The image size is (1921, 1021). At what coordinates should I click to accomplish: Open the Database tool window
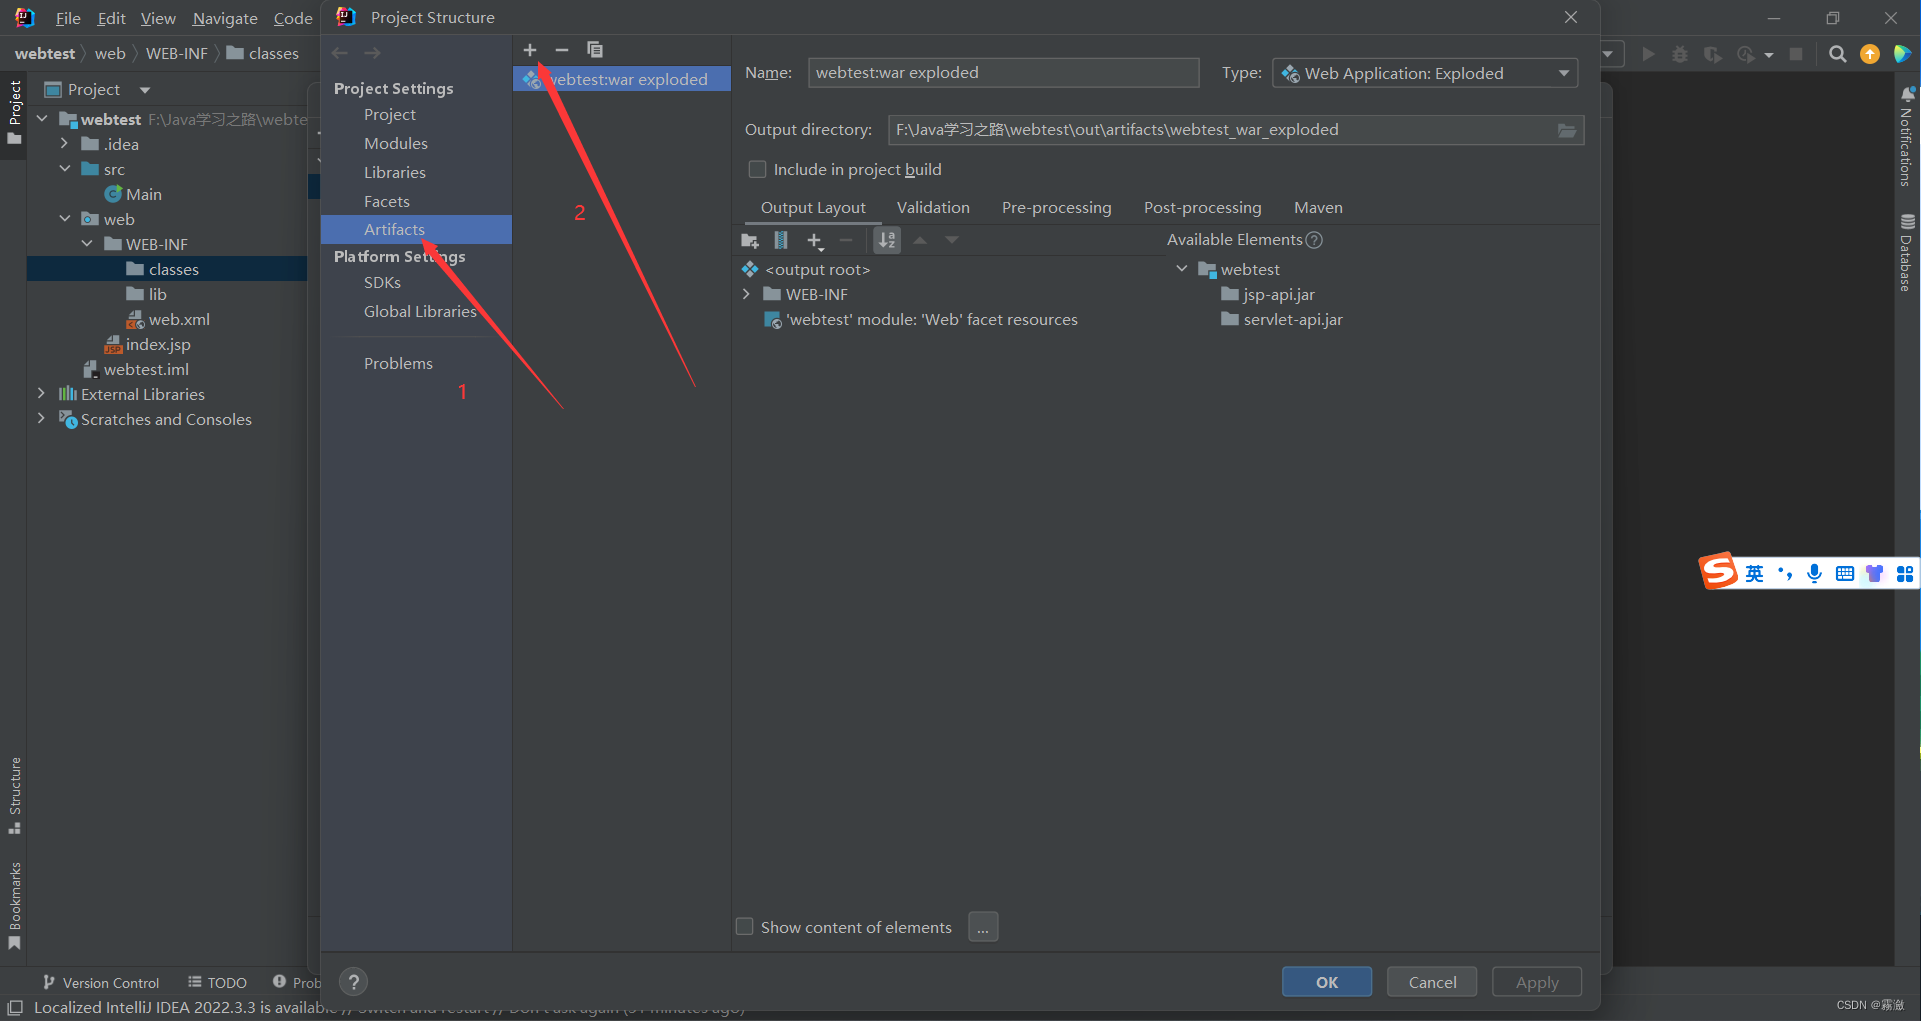(x=1906, y=252)
